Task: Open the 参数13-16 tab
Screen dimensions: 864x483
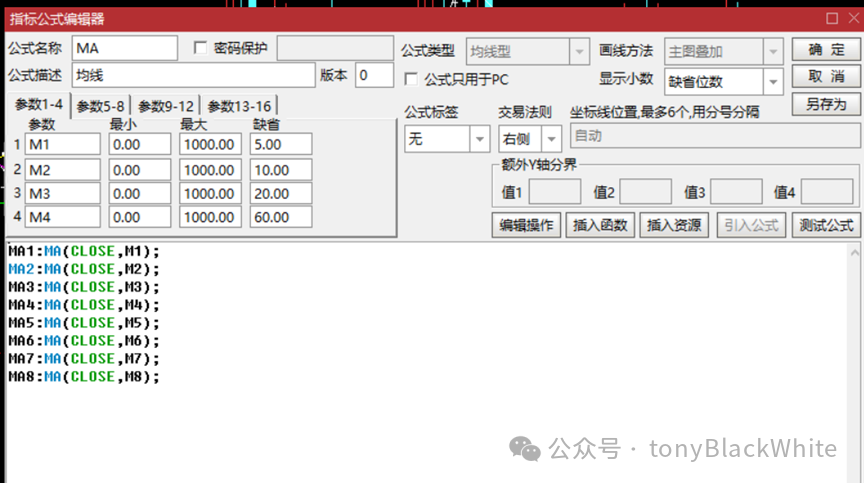Action: (239, 106)
